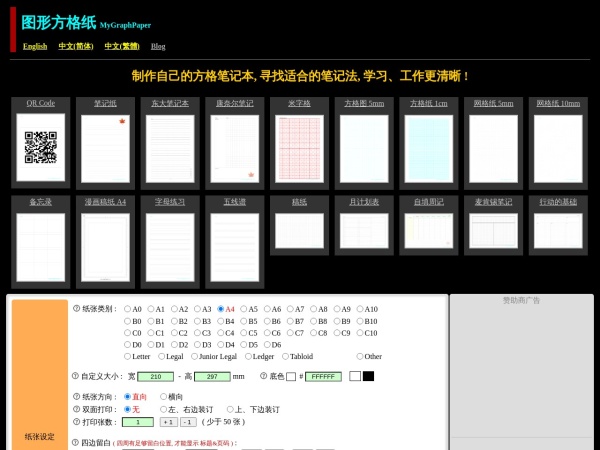Click help icon beside 纸张类别
The height and width of the screenshot is (450, 600).
click(76, 309)
